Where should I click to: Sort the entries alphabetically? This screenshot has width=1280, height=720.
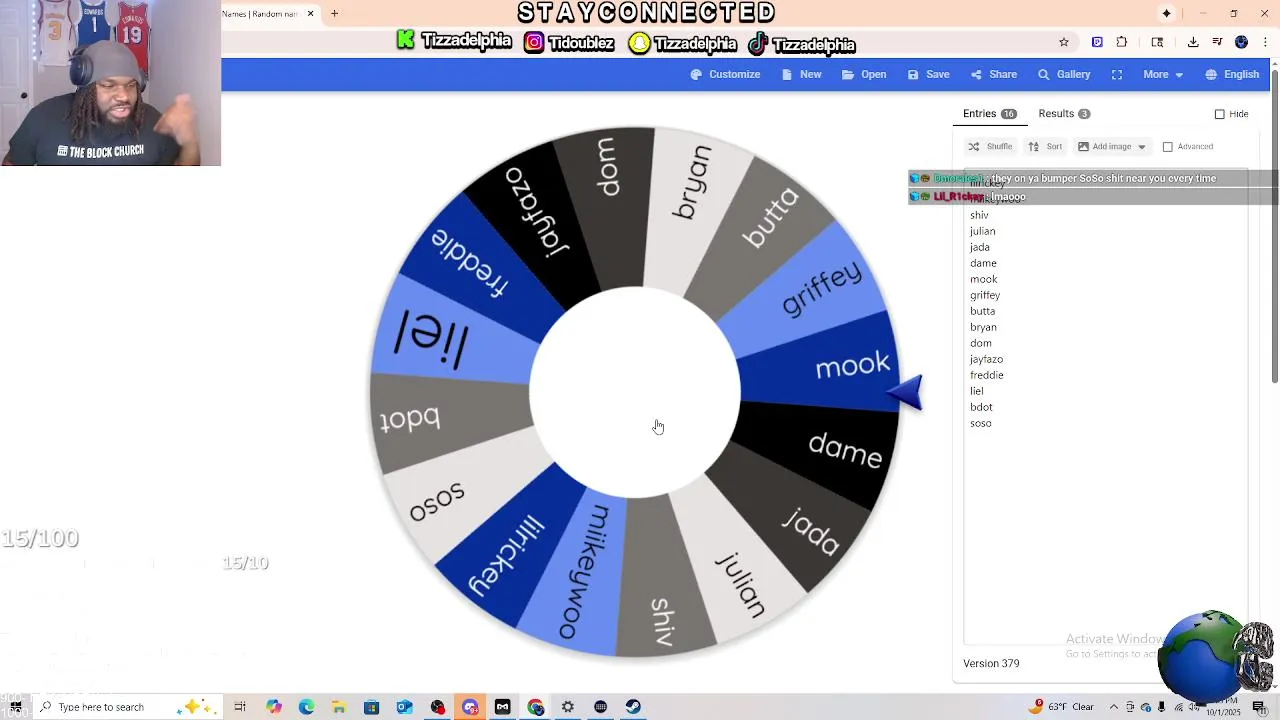(x=1045, y=146)
